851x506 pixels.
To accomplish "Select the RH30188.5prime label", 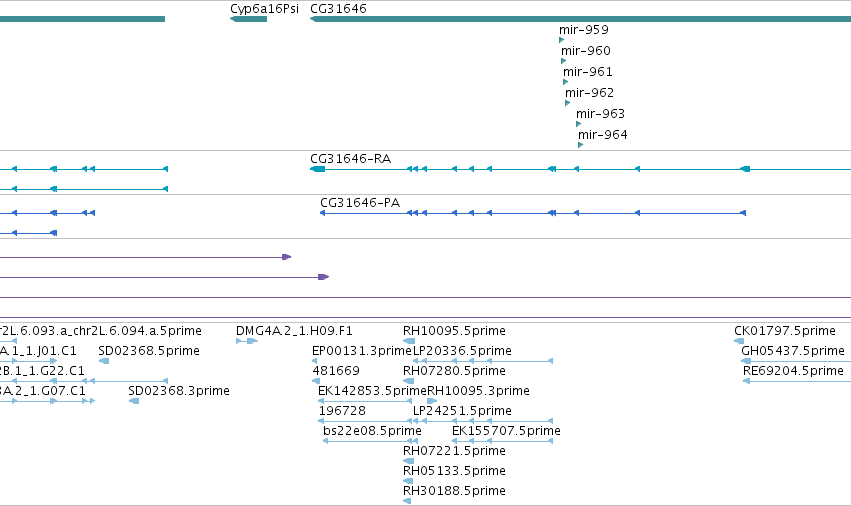I will tap(454, 491).
